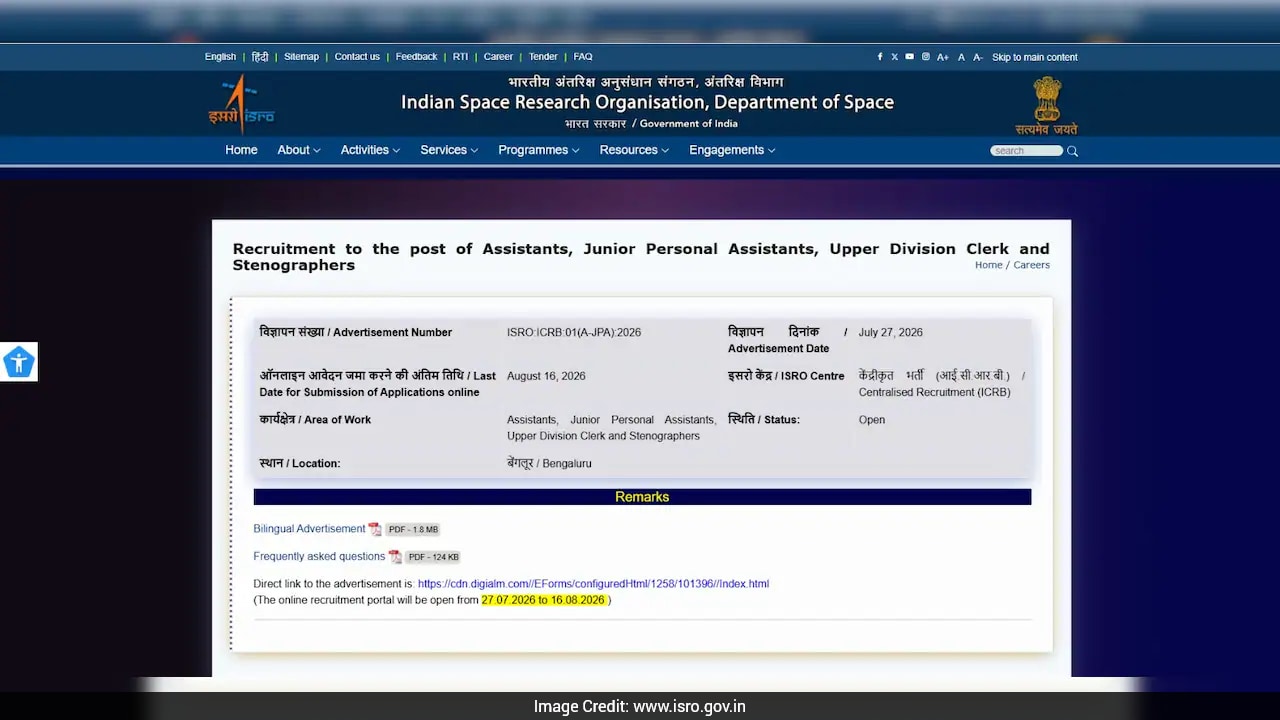Open Bilingual Advertisement link

point(309,529)
